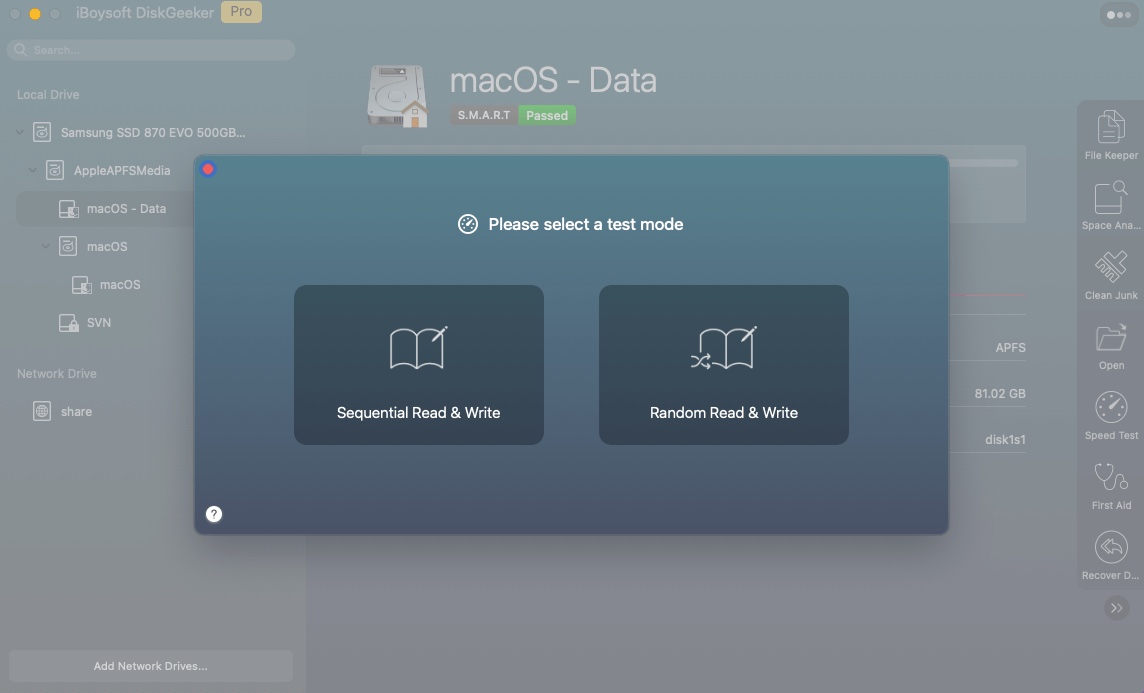
Task: Run the First Aid tool
Action: 1111,484
